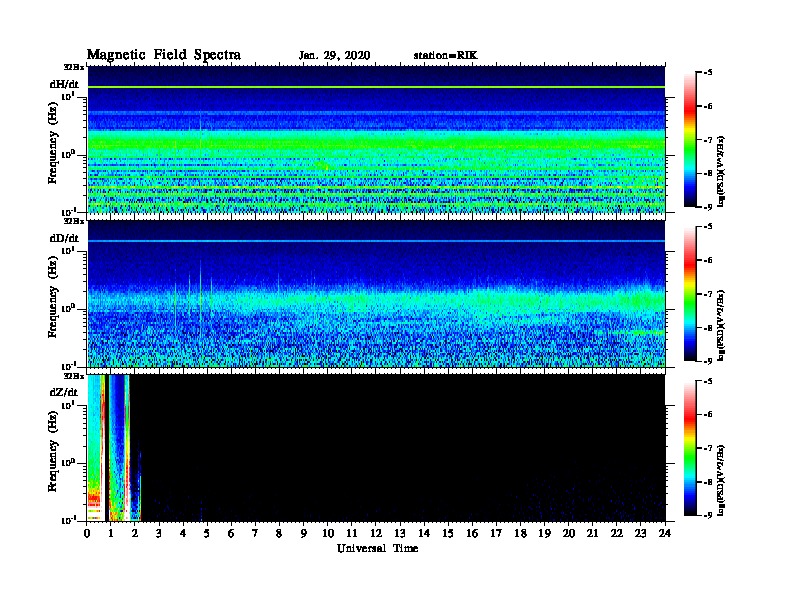Click the color bar beside the dH/dt panel
Screen dimensions: 792x612
pyautogui.click(x=690, y=139)
